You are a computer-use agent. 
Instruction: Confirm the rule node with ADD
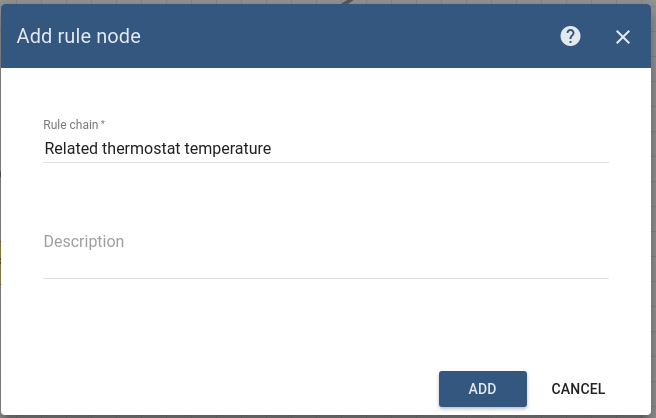pos(482,389)
